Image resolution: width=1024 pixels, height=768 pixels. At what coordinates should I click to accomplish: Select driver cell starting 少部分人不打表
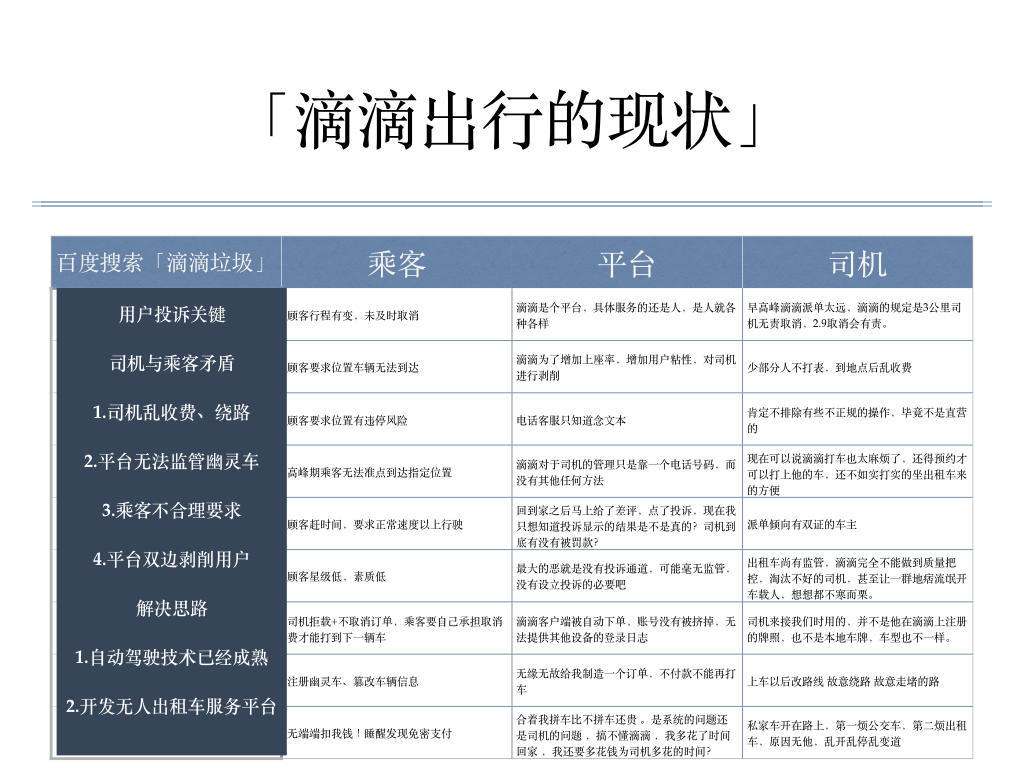(x=857, y=368)
